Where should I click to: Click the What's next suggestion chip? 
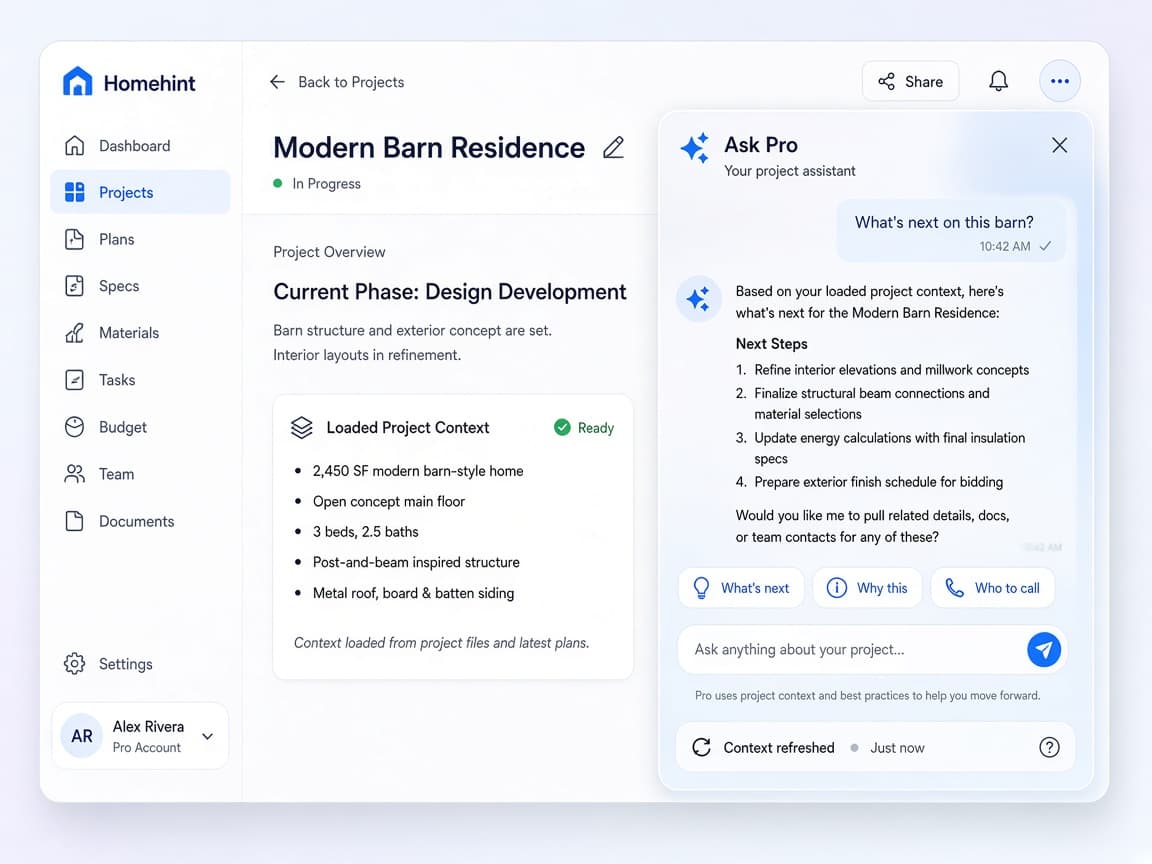pos(741,588)
